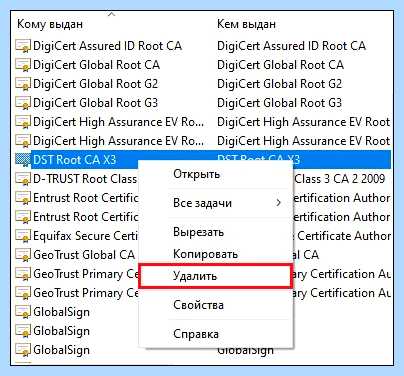Click certificate icon of DigiCert Global Root CA
Viewport: 404px width, 376px height.
(23, 65)
